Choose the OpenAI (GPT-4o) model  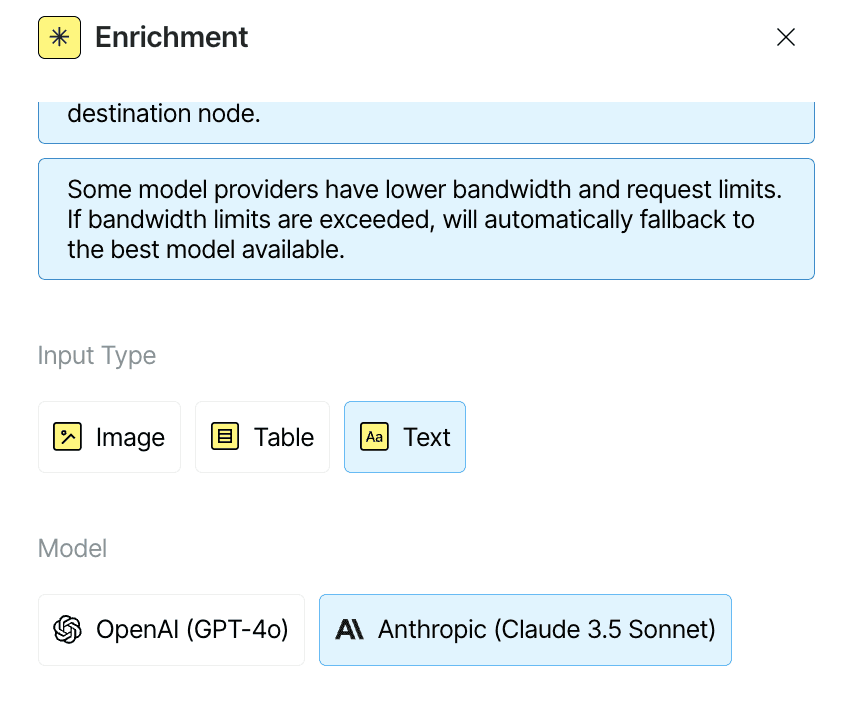(171, 630)
